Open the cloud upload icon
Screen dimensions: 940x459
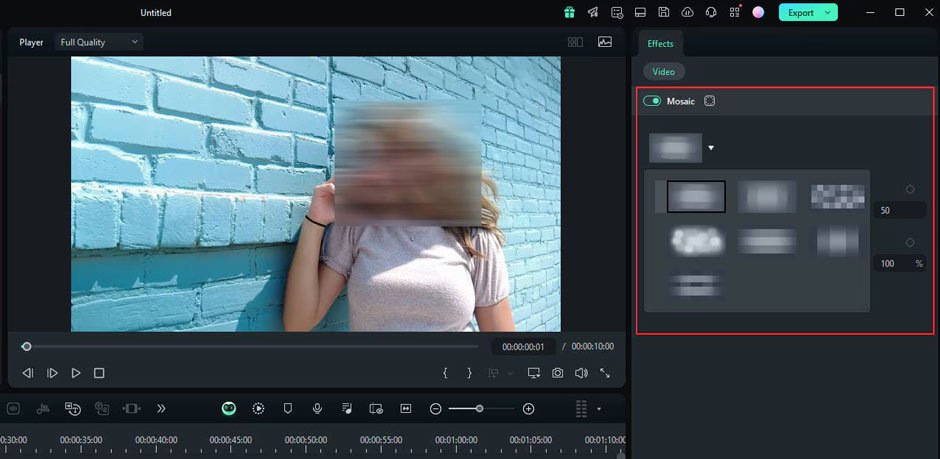(x=688, y=12)
